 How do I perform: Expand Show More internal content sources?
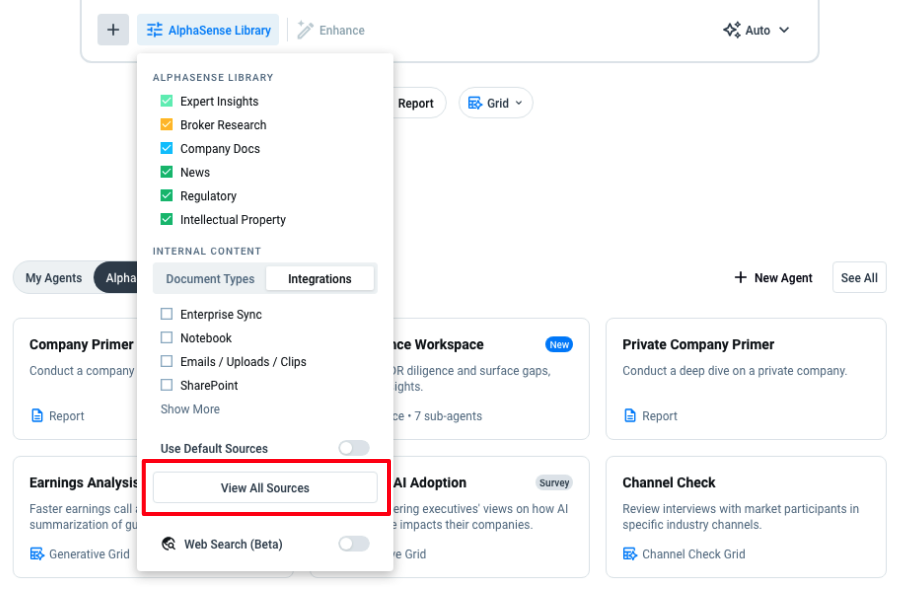[x=190, y=409]
